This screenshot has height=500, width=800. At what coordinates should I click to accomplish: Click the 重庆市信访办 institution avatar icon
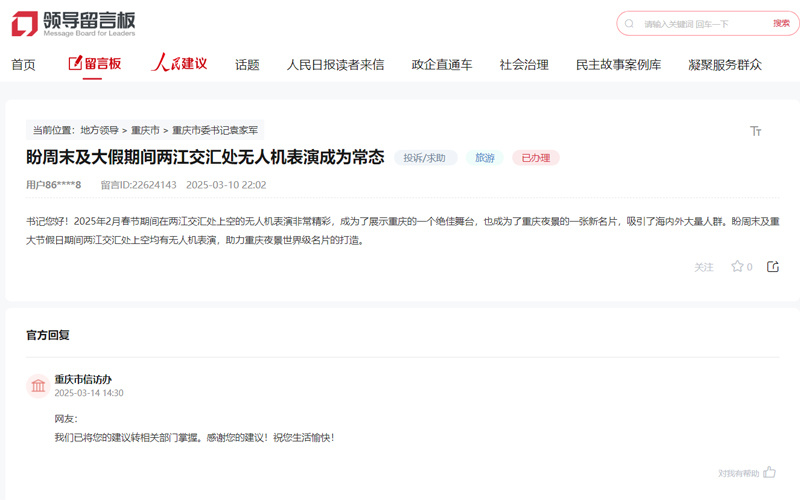click(38, 386)
